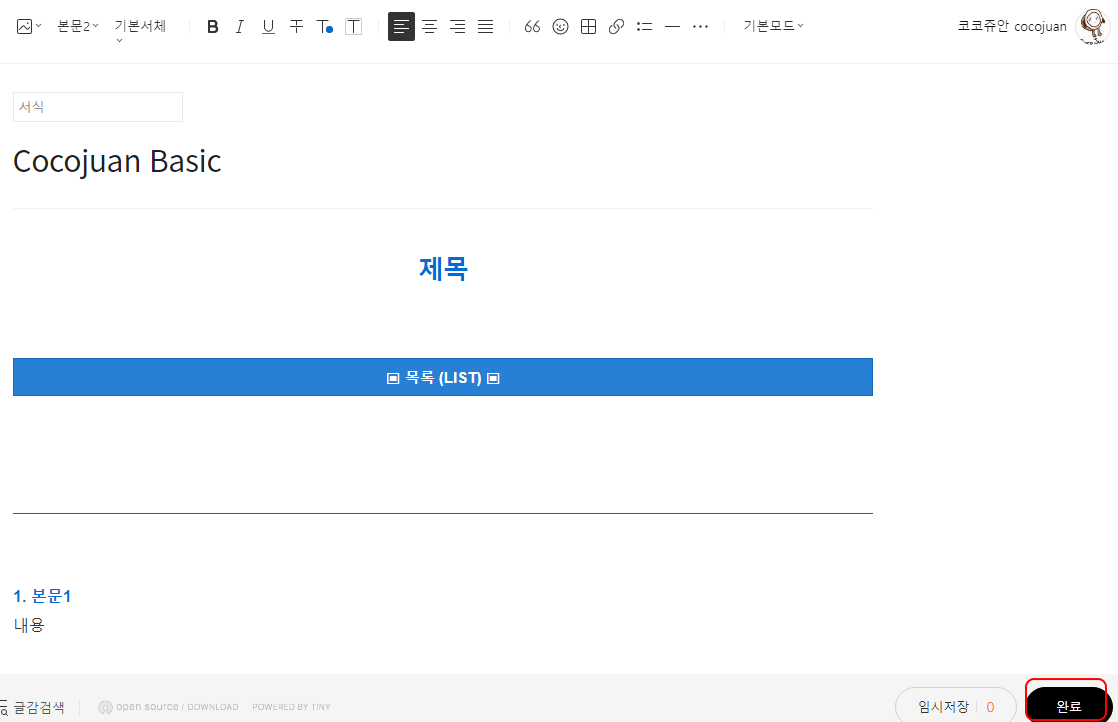Image resolution: width=1118 pixels, height=722 pixels.
Task: Insert a bulleted list
Action: (645, 27)
